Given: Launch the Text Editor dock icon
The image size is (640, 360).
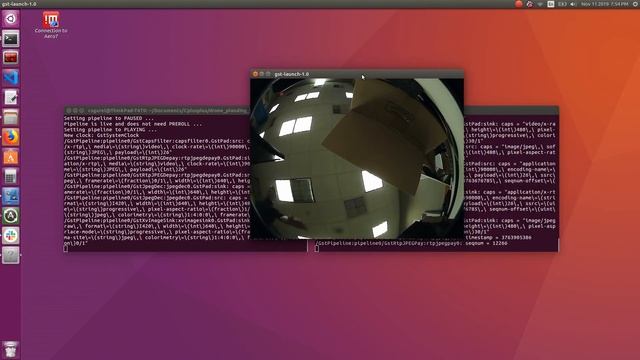Looking at the screenshot, I should click(11, 98).
